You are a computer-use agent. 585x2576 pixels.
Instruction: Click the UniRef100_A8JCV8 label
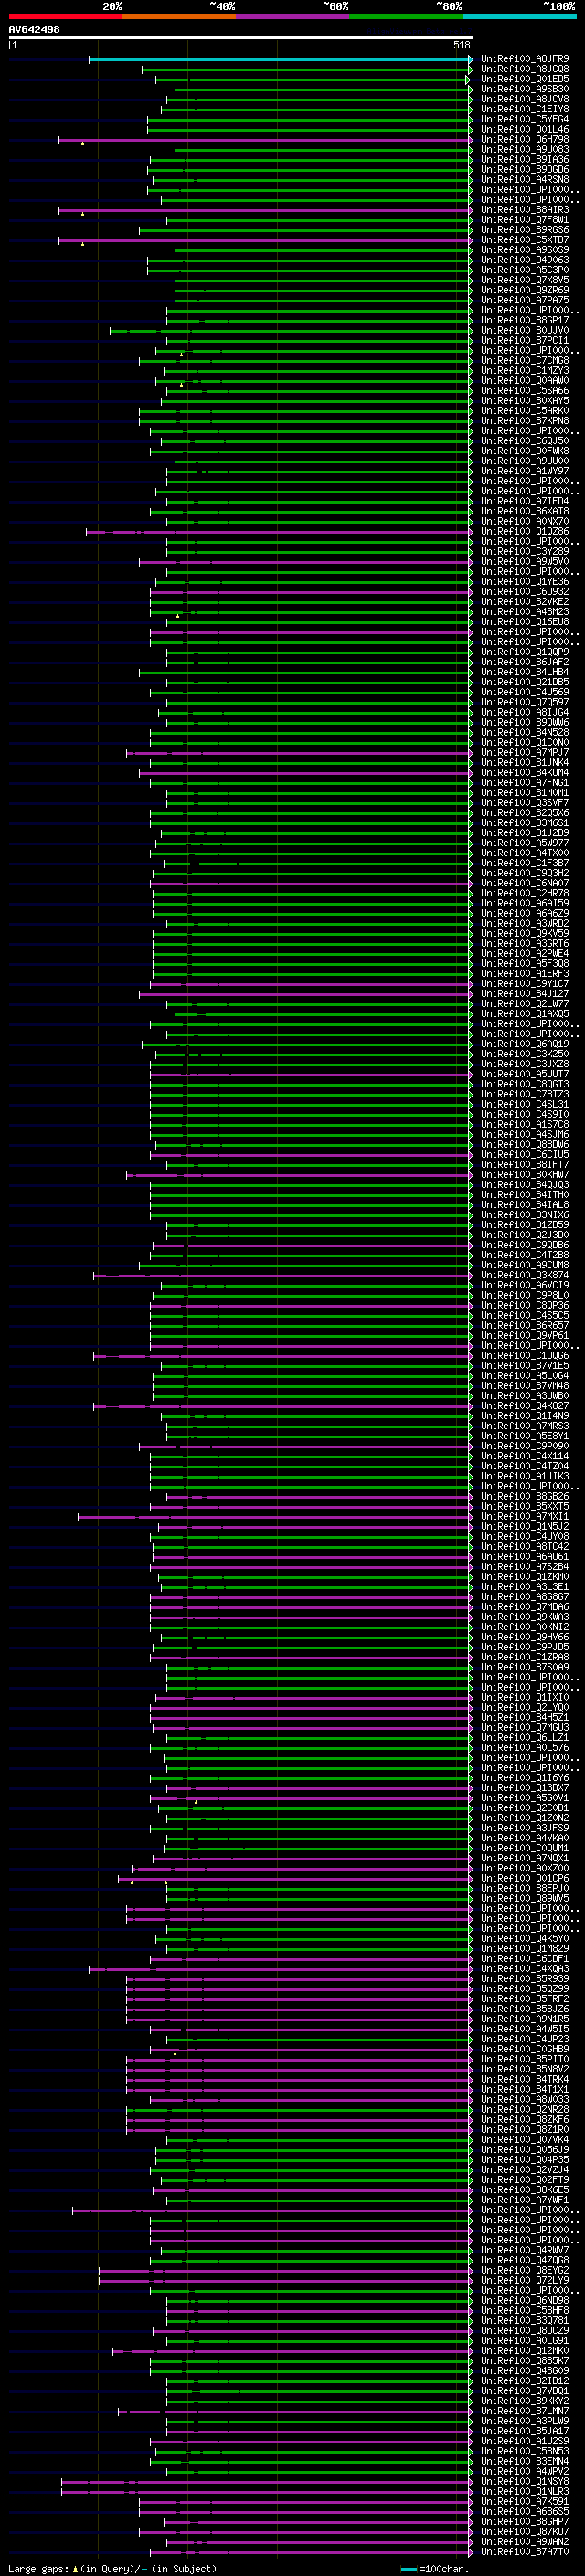(524, 99)
